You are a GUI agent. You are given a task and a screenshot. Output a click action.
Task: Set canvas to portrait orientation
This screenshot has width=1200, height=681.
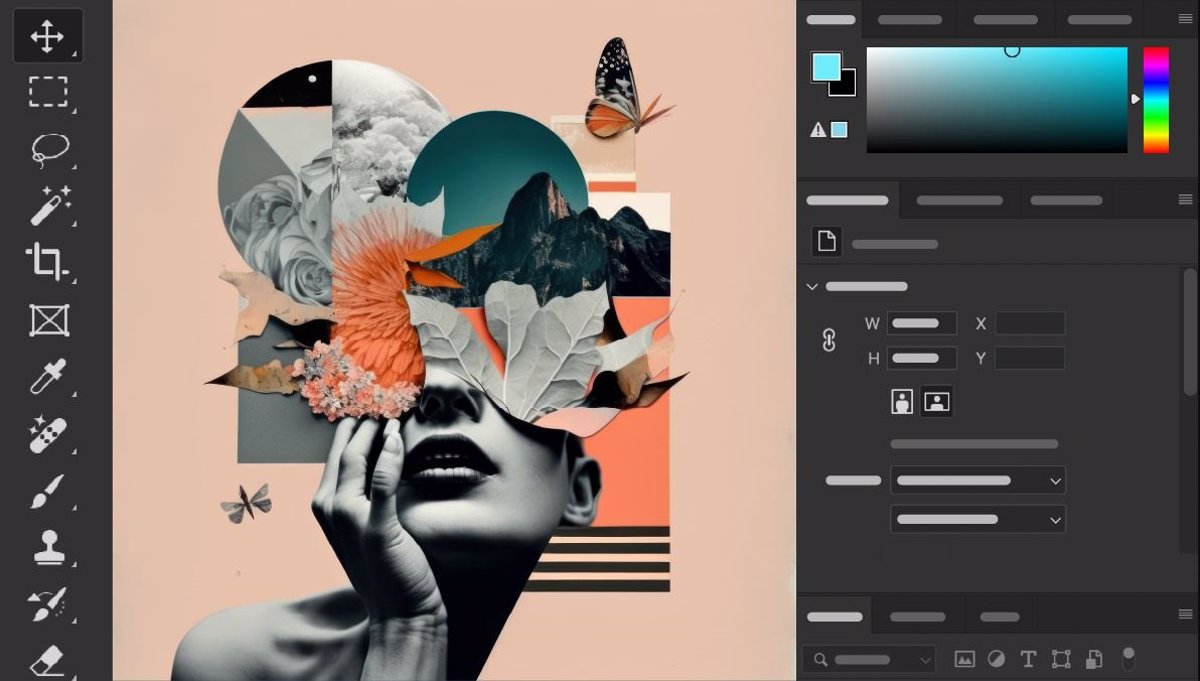[x=902, y=402]
